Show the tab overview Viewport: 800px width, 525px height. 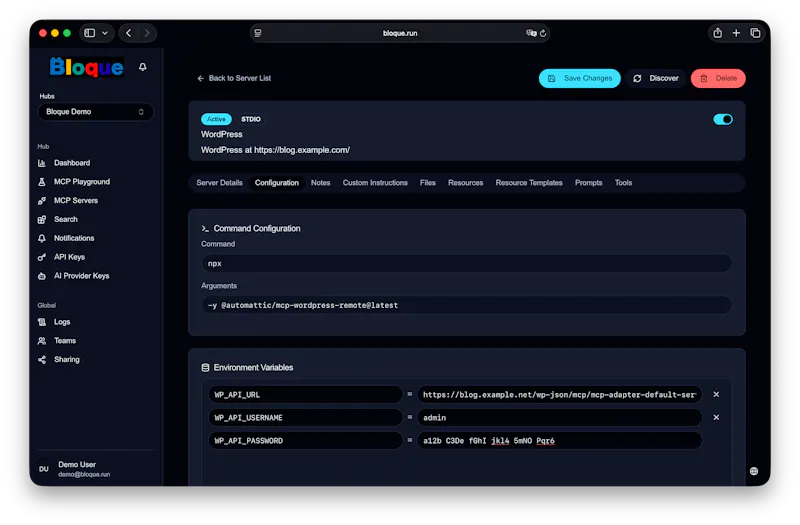coord(756,33)
